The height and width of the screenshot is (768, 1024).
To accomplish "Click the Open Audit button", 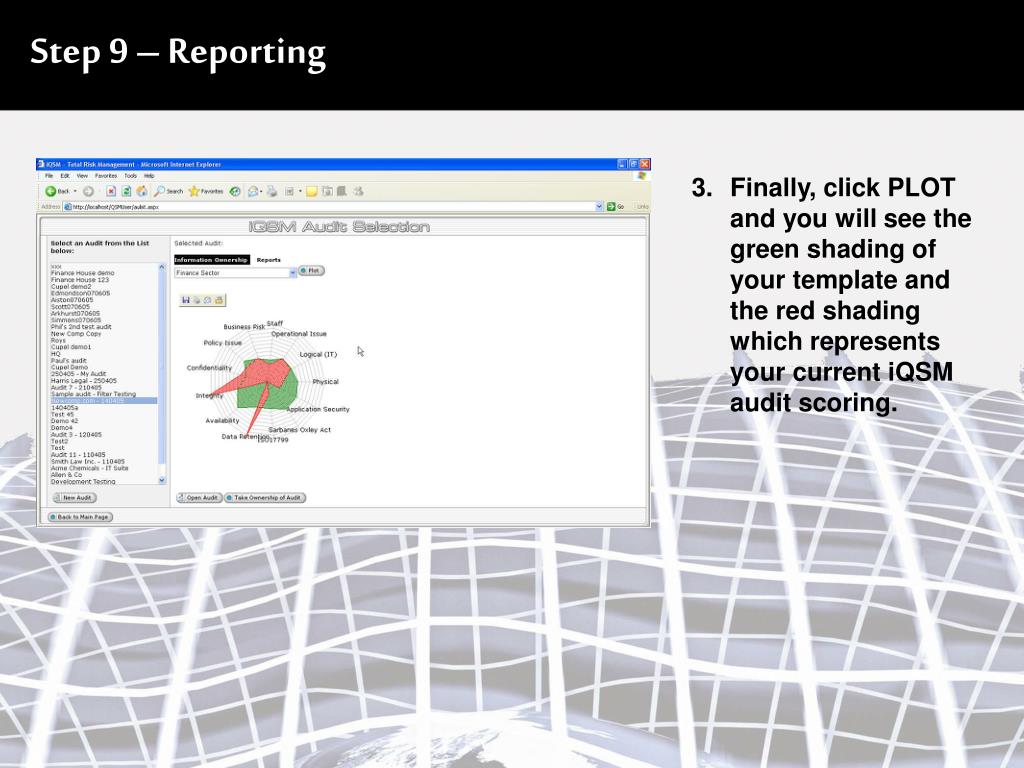I will [x=199, y=498].
